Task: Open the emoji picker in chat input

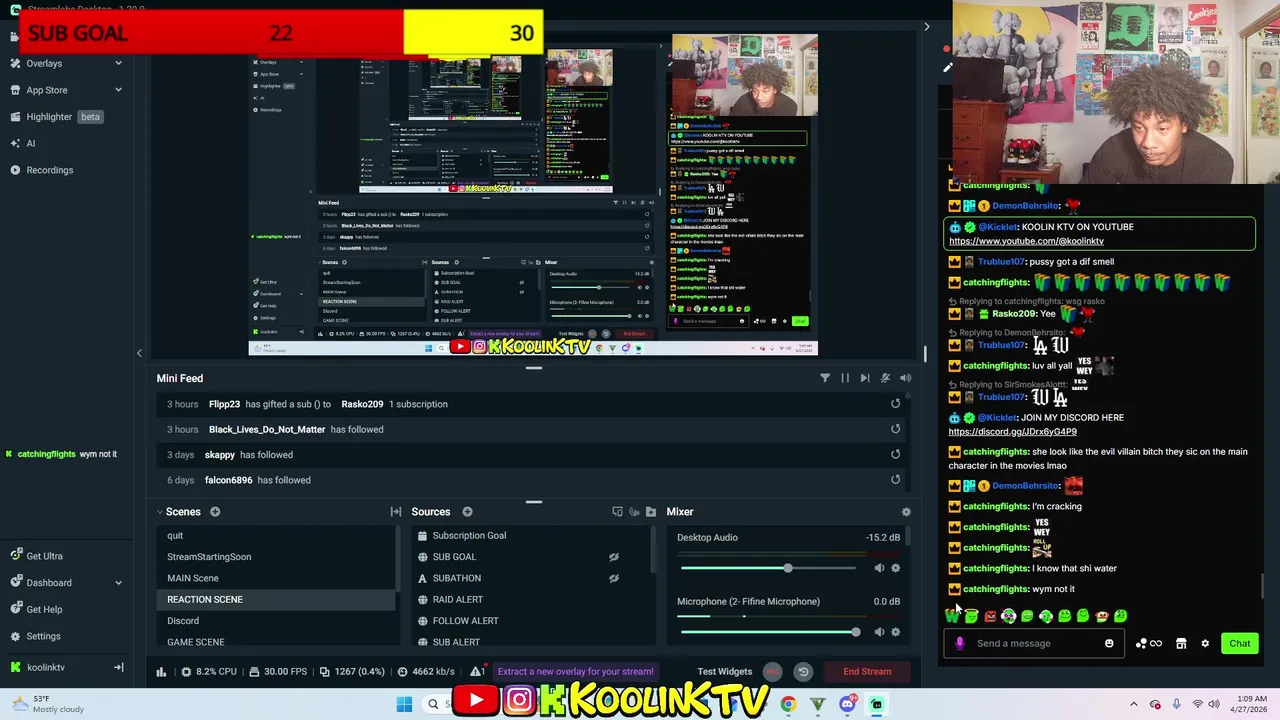Action: 1109,643
